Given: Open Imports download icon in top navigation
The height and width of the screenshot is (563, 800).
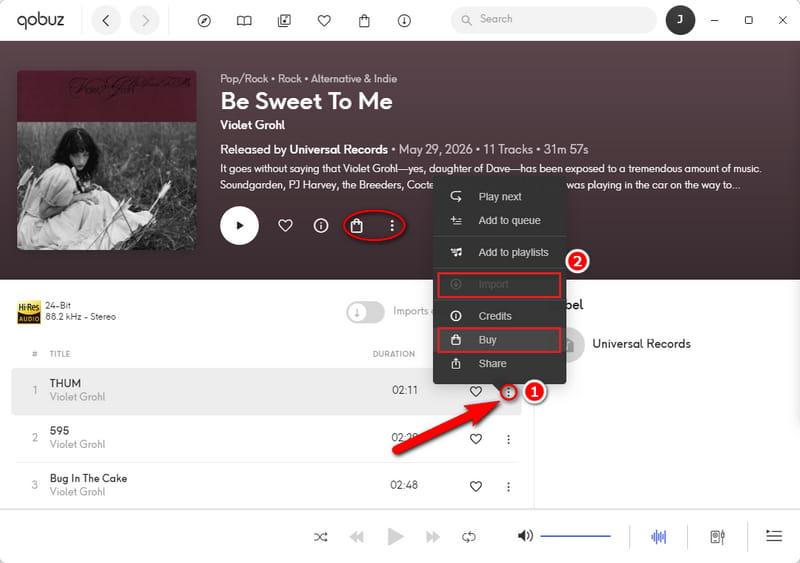Looking at the screenshot, I should [x=404, y=20].
